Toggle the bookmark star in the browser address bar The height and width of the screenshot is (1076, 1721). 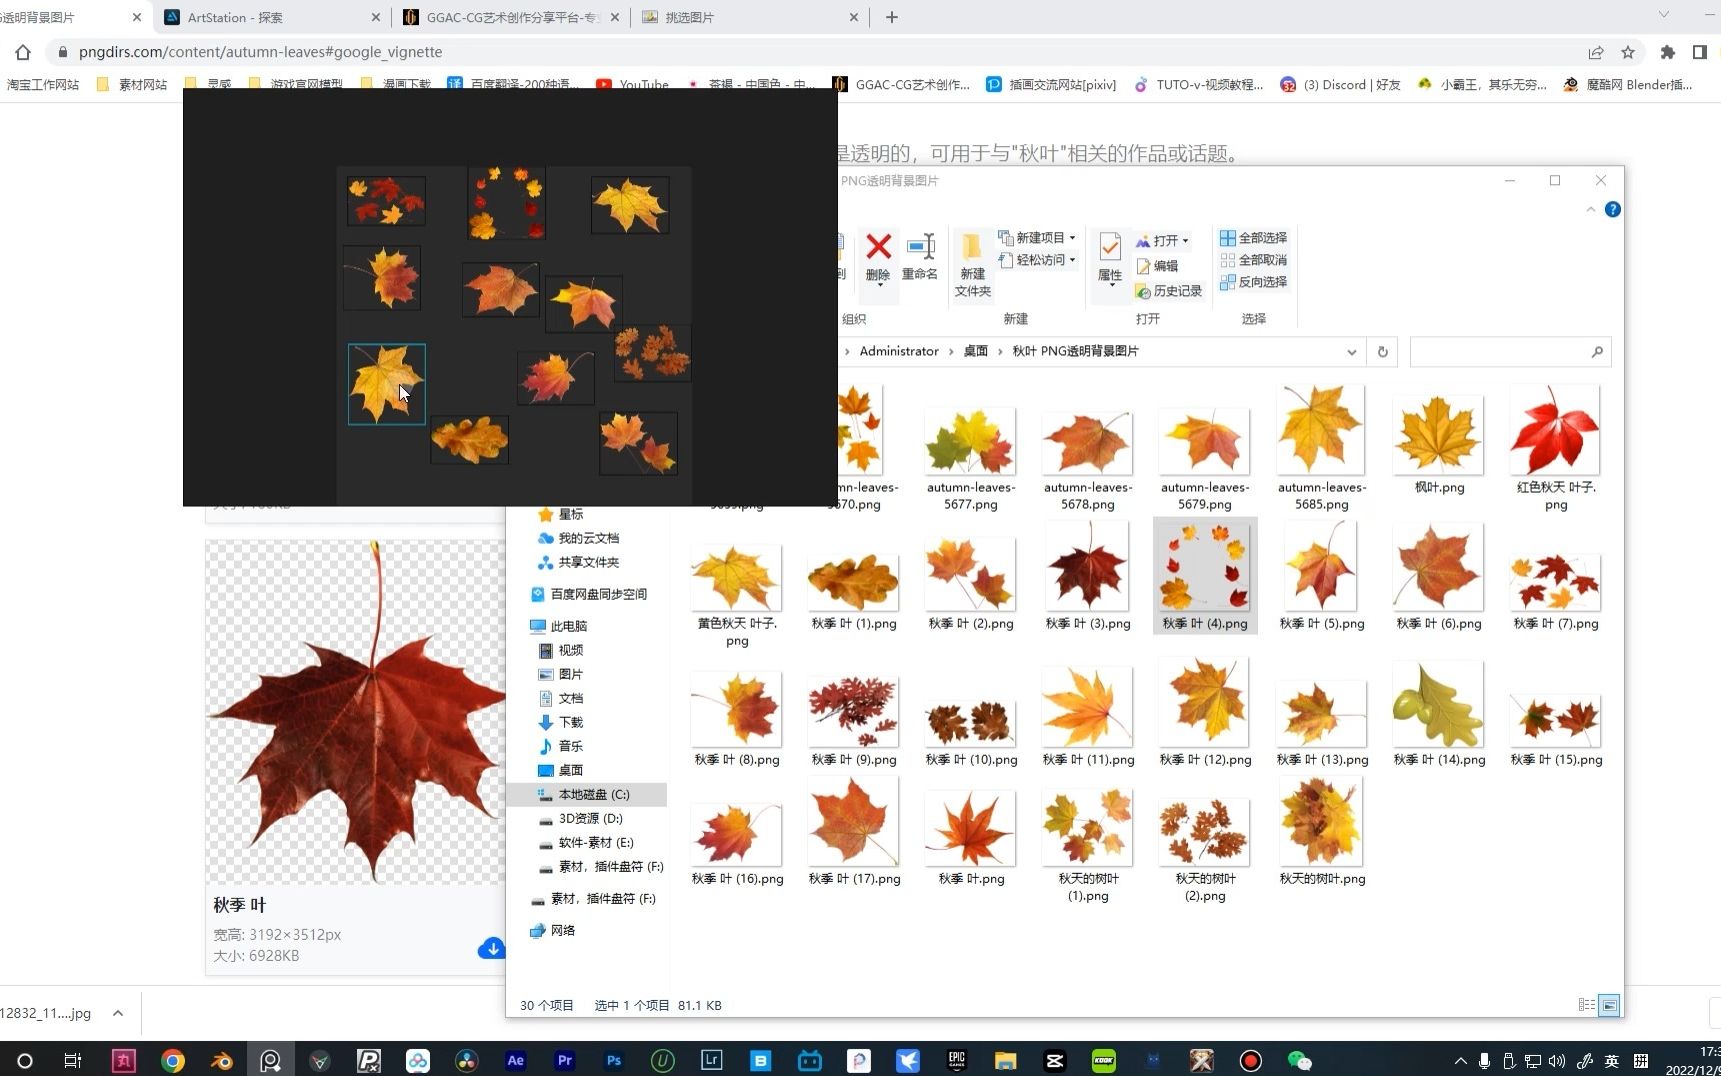point(1627,52)
